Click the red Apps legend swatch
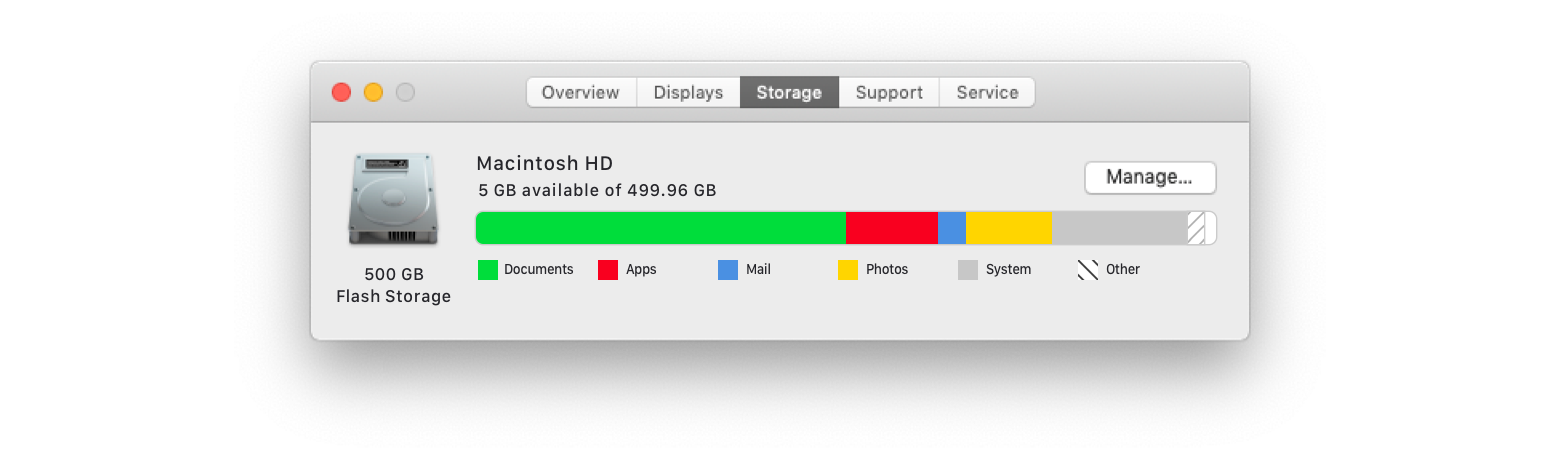Screen dimensions: 1560x460 point(608,270)
